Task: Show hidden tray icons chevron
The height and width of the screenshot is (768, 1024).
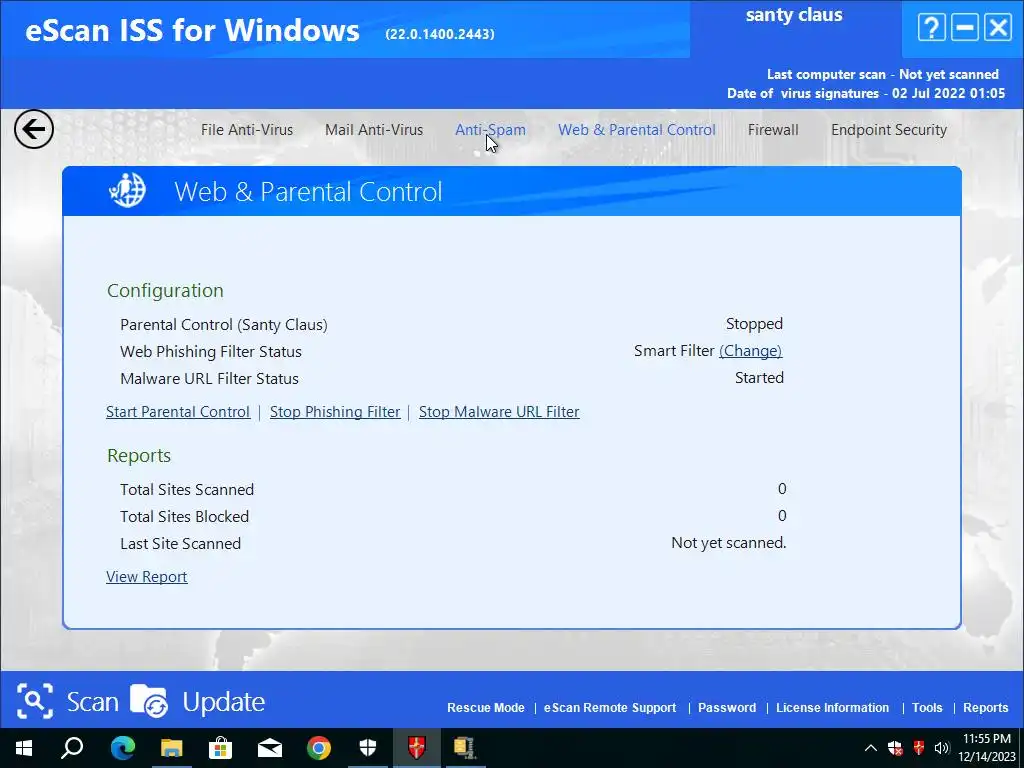Action: [871, 748]
